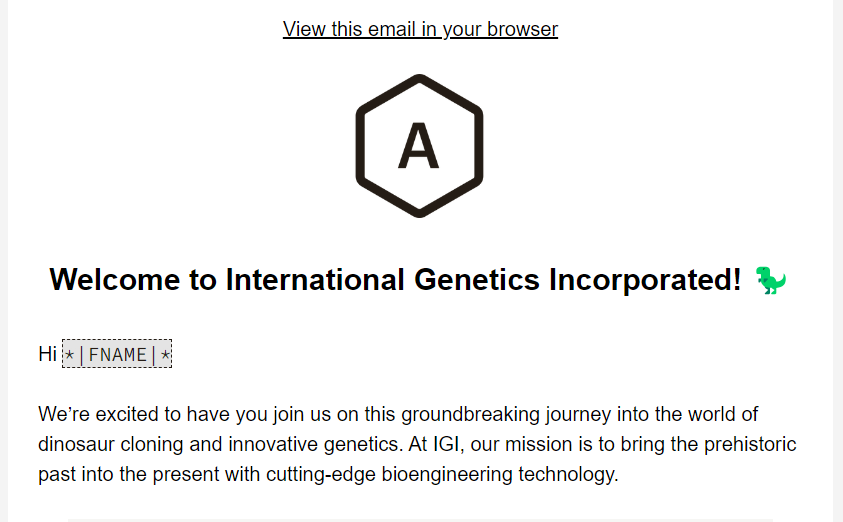Click the word 'Genetics' in the heading
Image resolution: width=843 pixels, height=522 pixels.
click(x=476, y=280)
